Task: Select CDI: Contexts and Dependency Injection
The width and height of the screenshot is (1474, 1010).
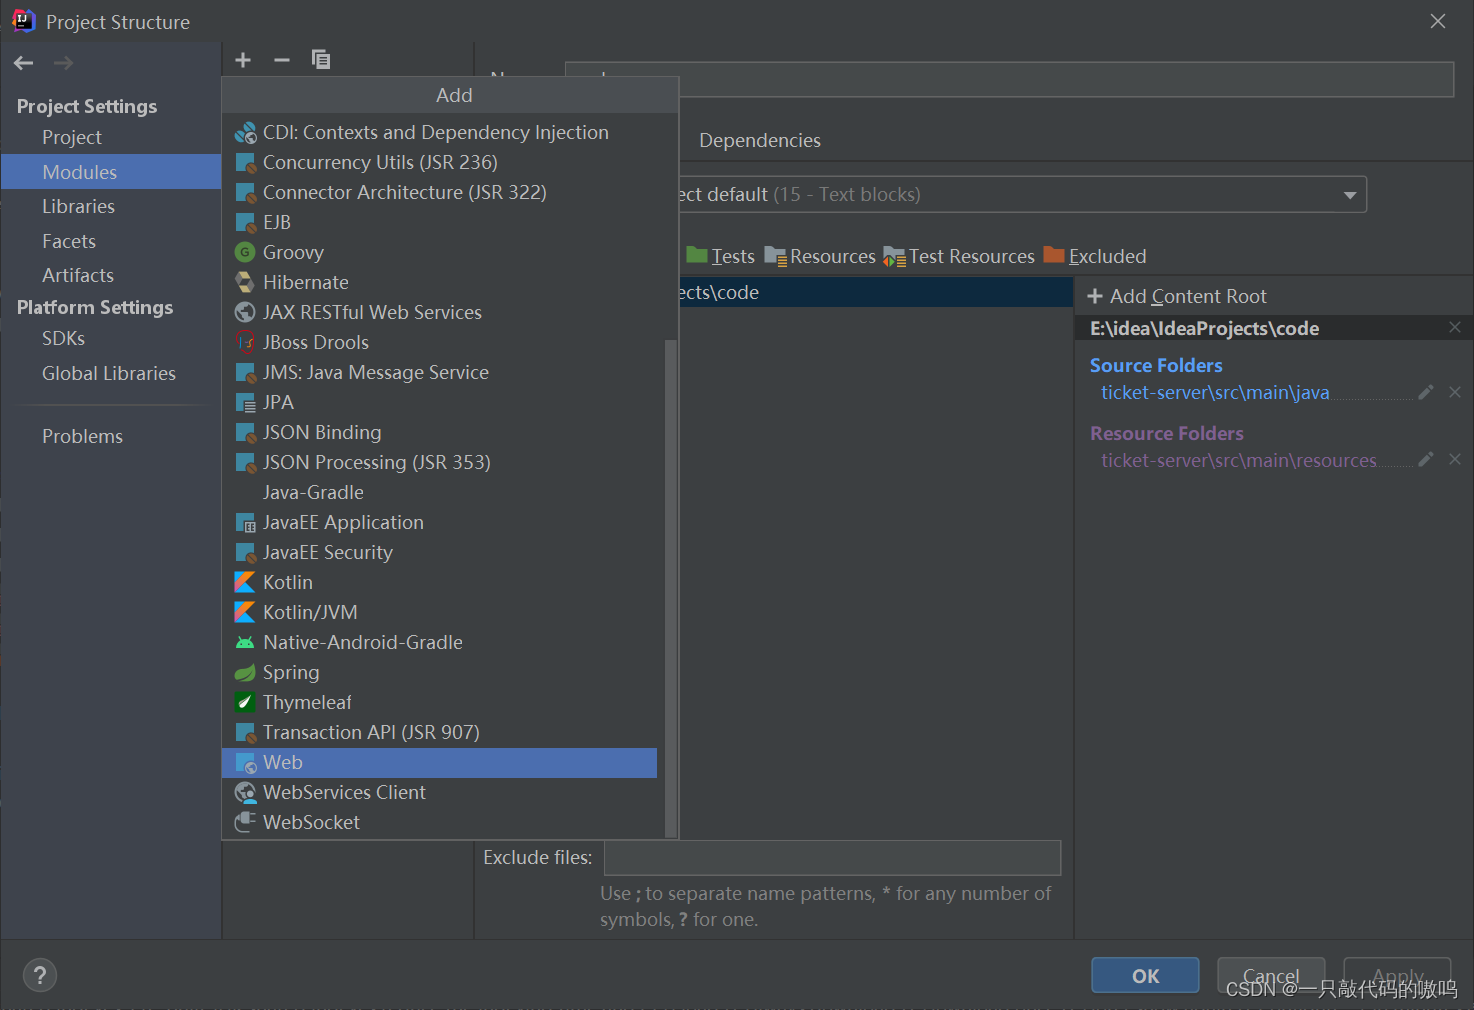Action: tap(439, 132)
